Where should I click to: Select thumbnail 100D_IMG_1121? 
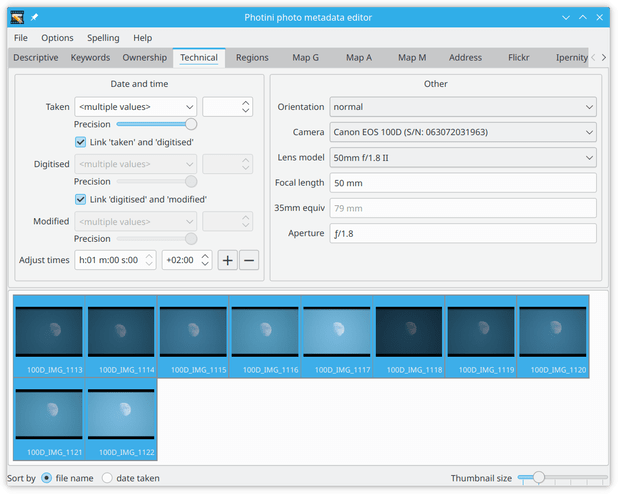click(49, 419)
